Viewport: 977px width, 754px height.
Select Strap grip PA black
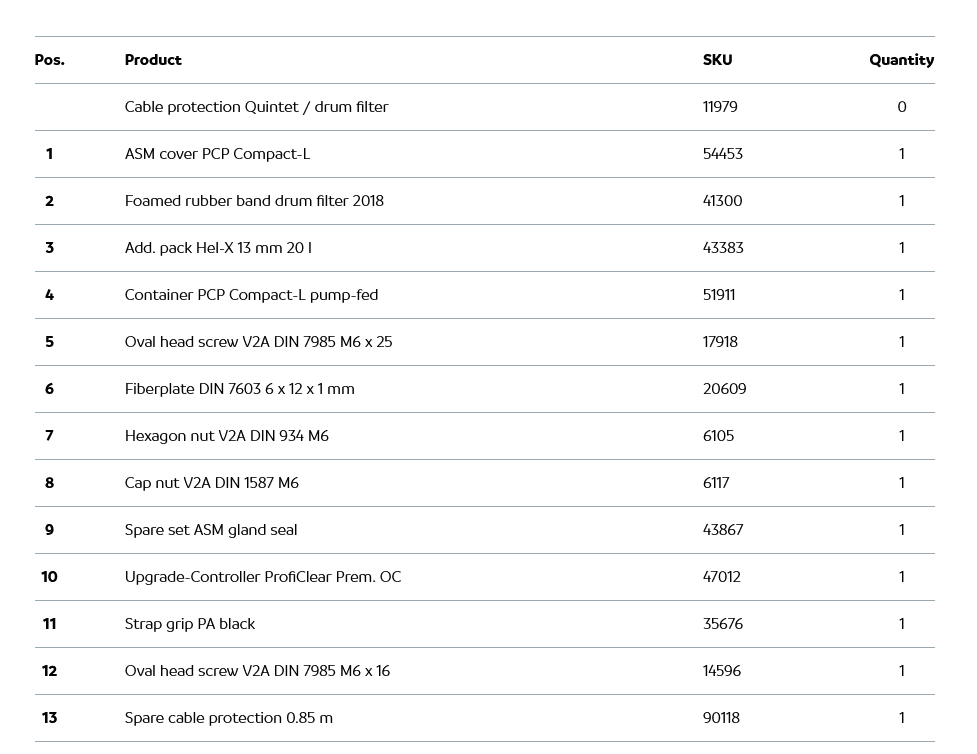pyautogui.click(x=189, y=624)
